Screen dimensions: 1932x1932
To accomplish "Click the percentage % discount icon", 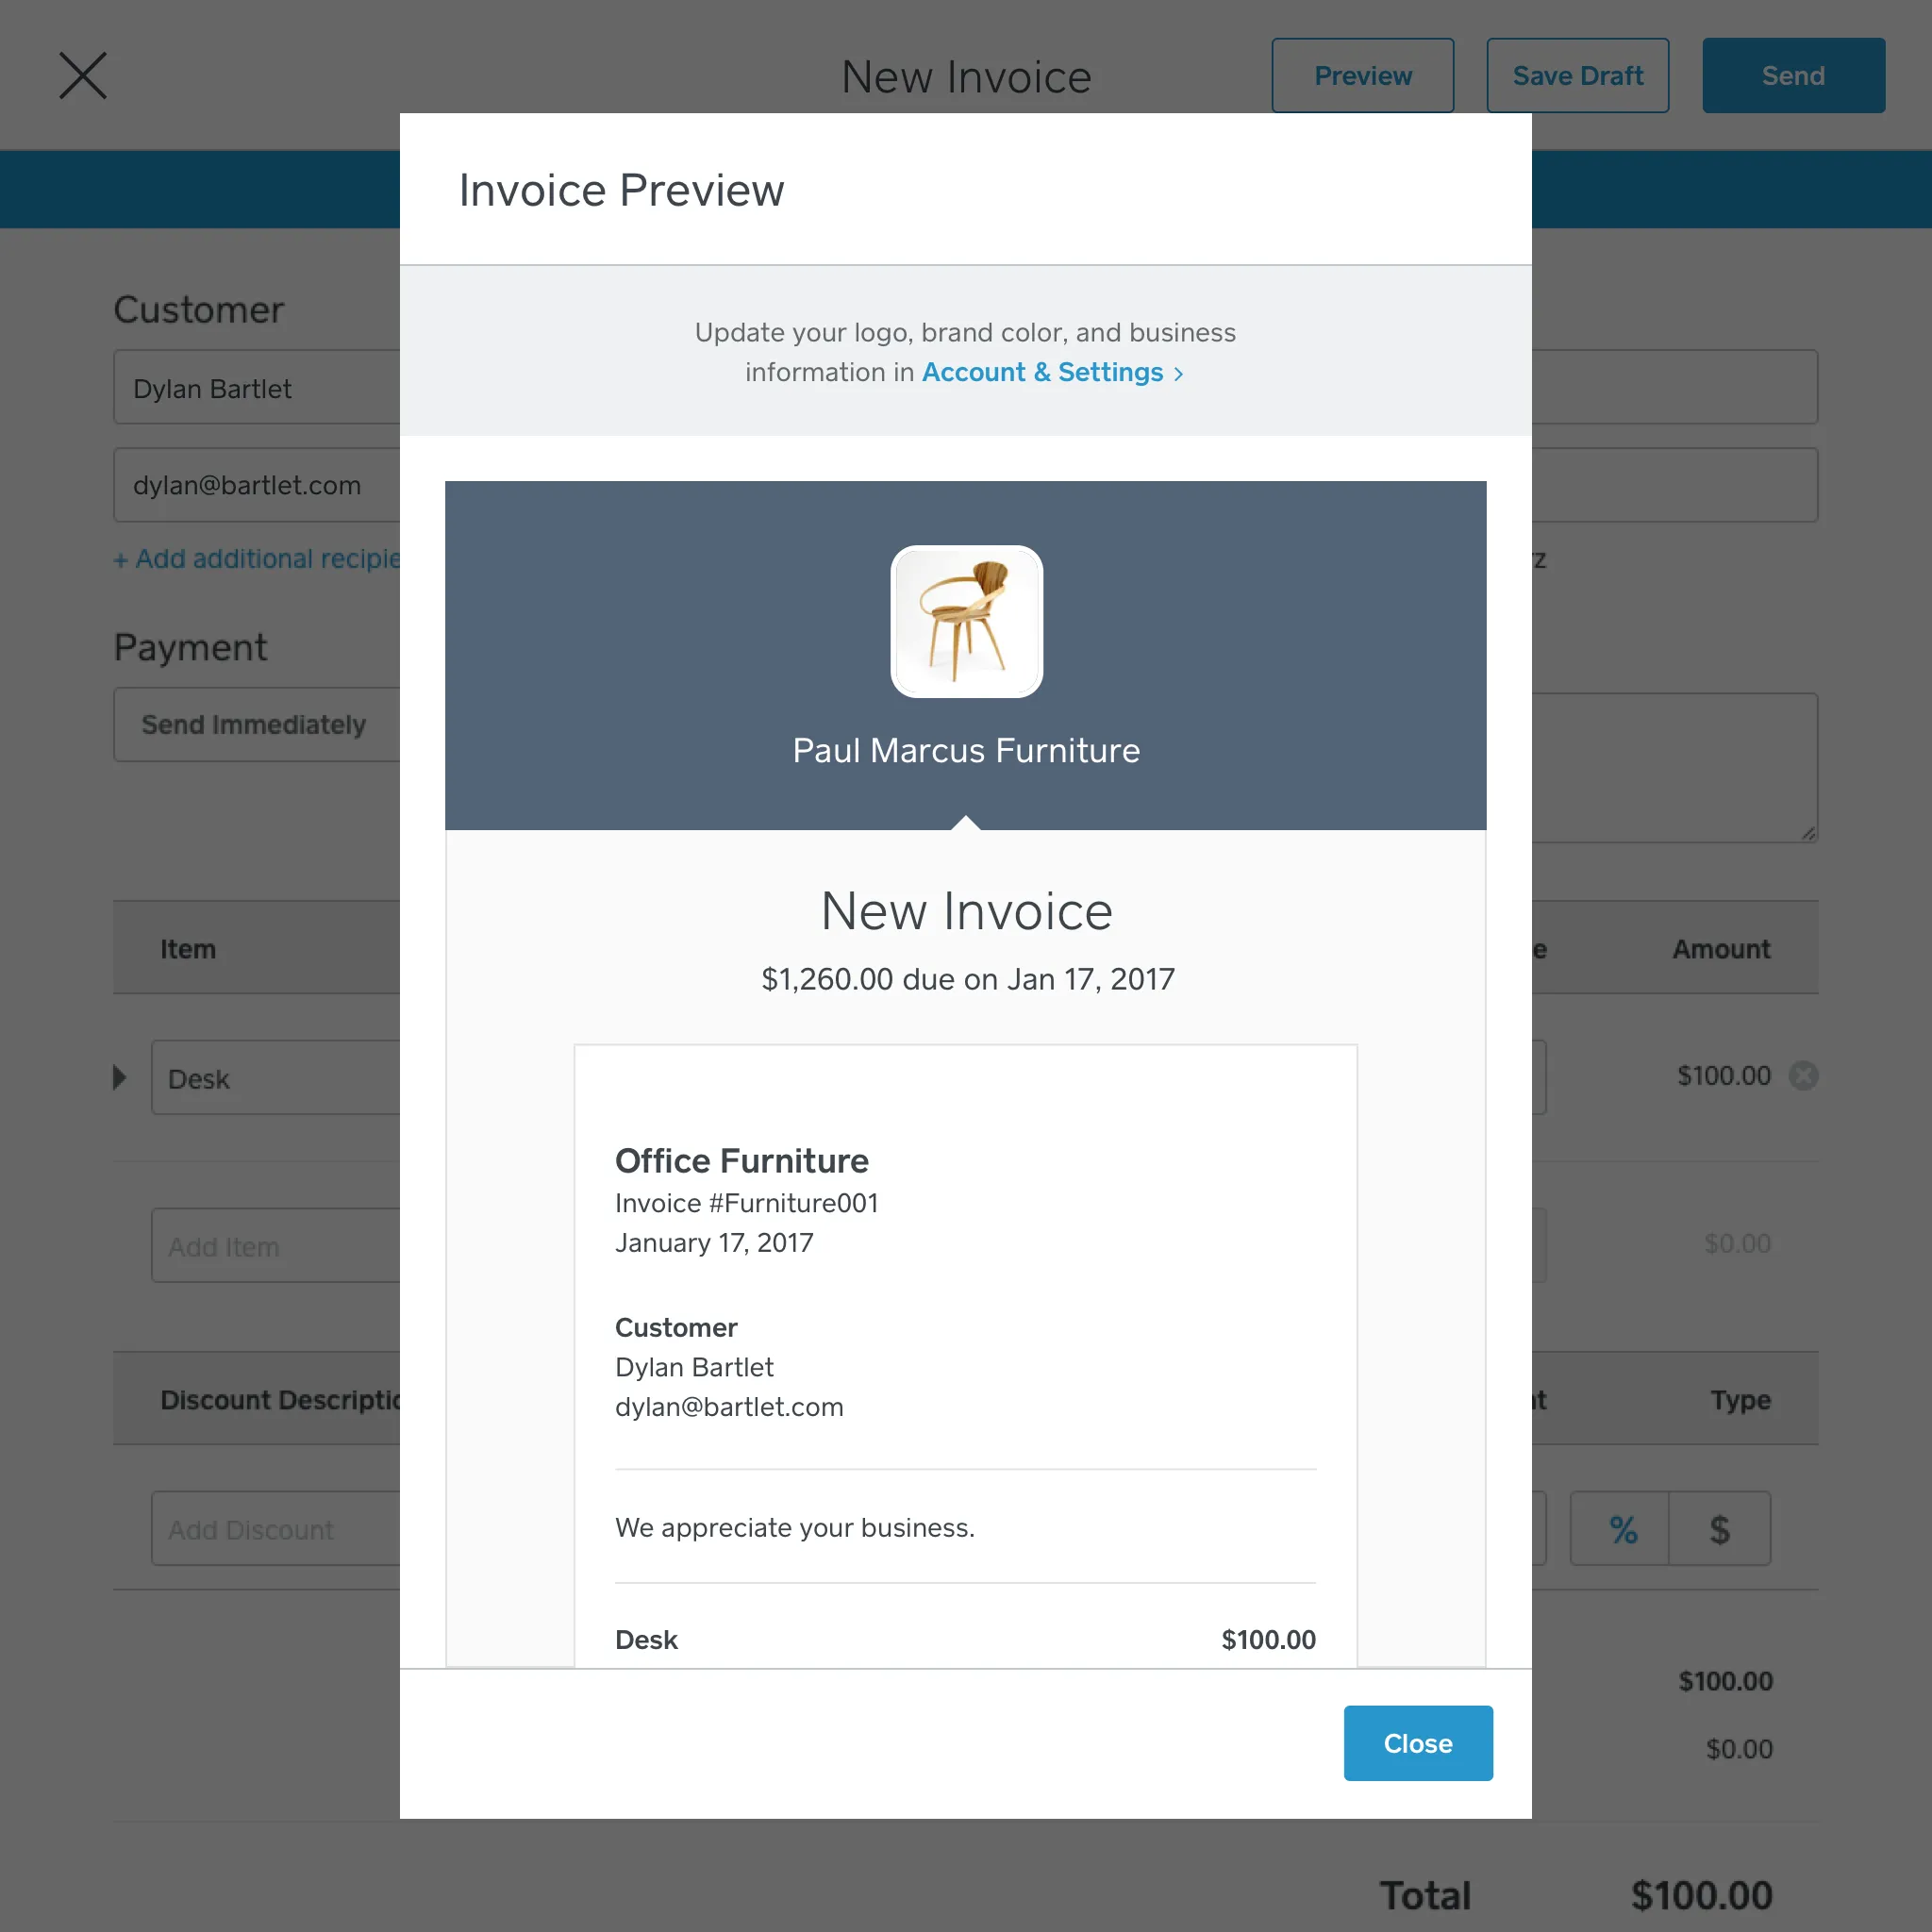I will (x=1621, y=1527).
